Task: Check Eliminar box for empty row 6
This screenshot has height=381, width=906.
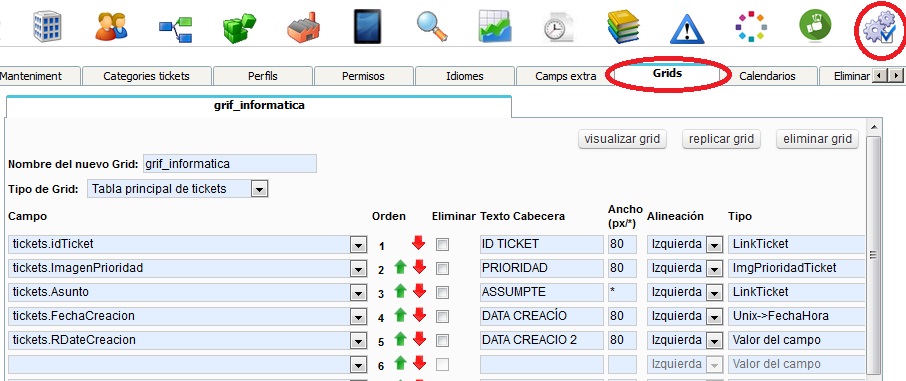Action: (x=442, y=365)
